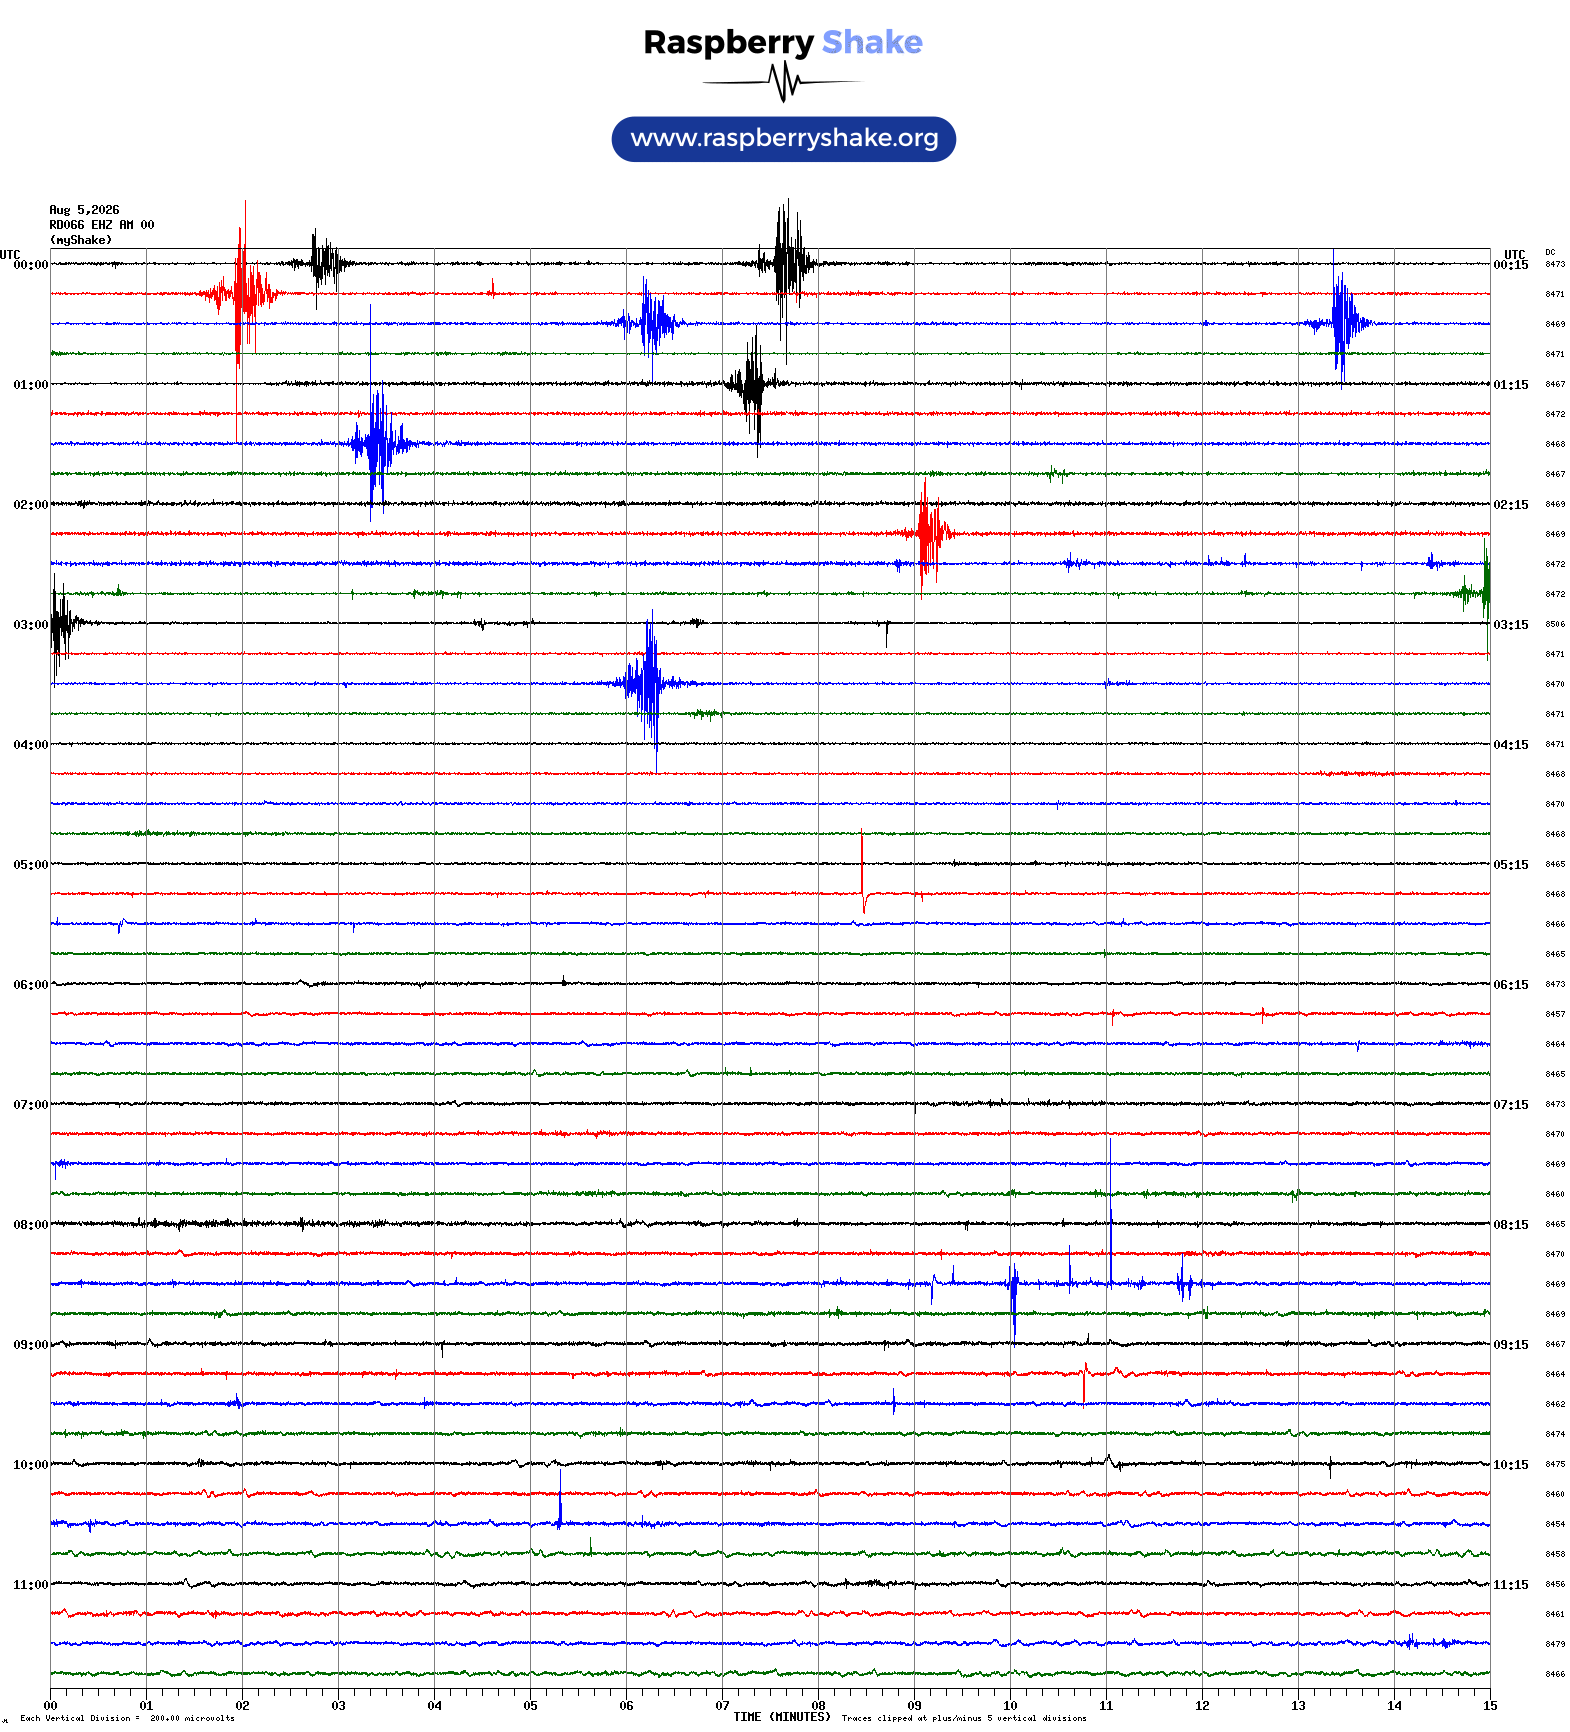
Task: Click the DC value 8506 beside 03:15
Action: pyautogui.click(x=1555, y=625)
